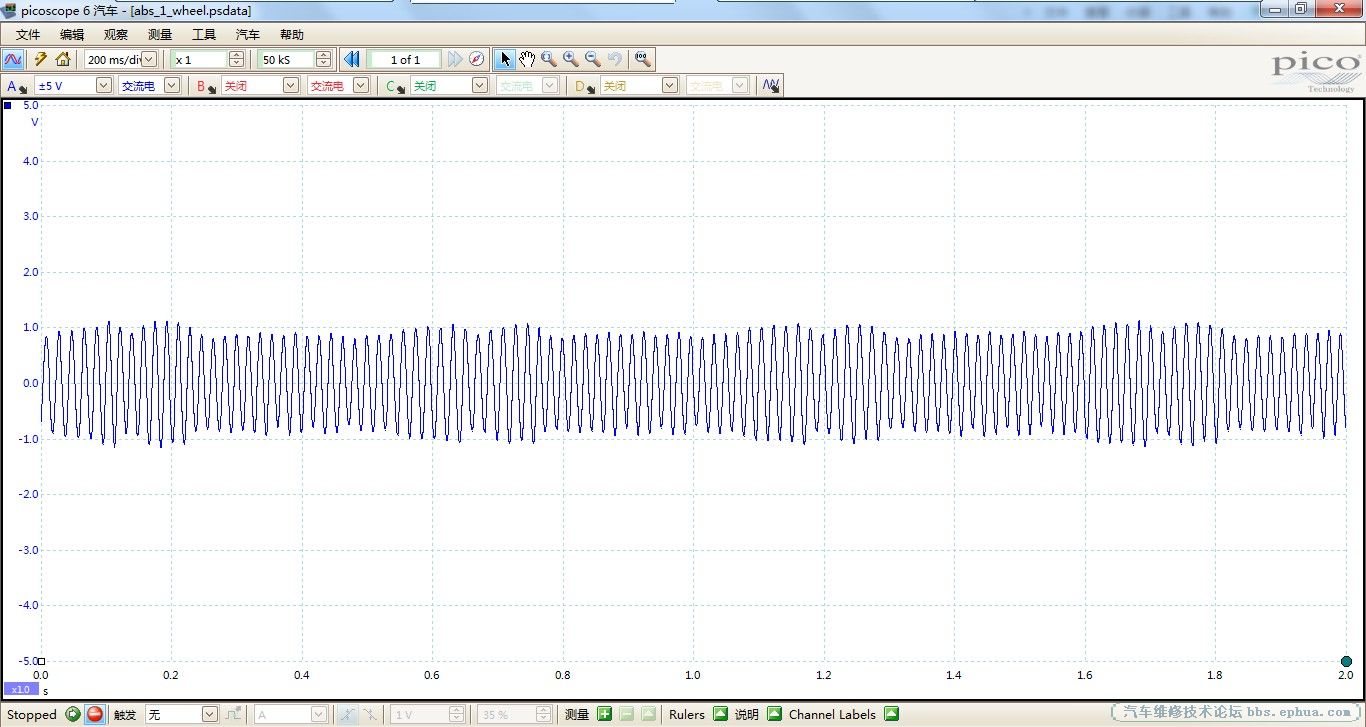Open the 编辑 menu
Viewport: 1366px width, 727px height.
click(x=72, y=34)
